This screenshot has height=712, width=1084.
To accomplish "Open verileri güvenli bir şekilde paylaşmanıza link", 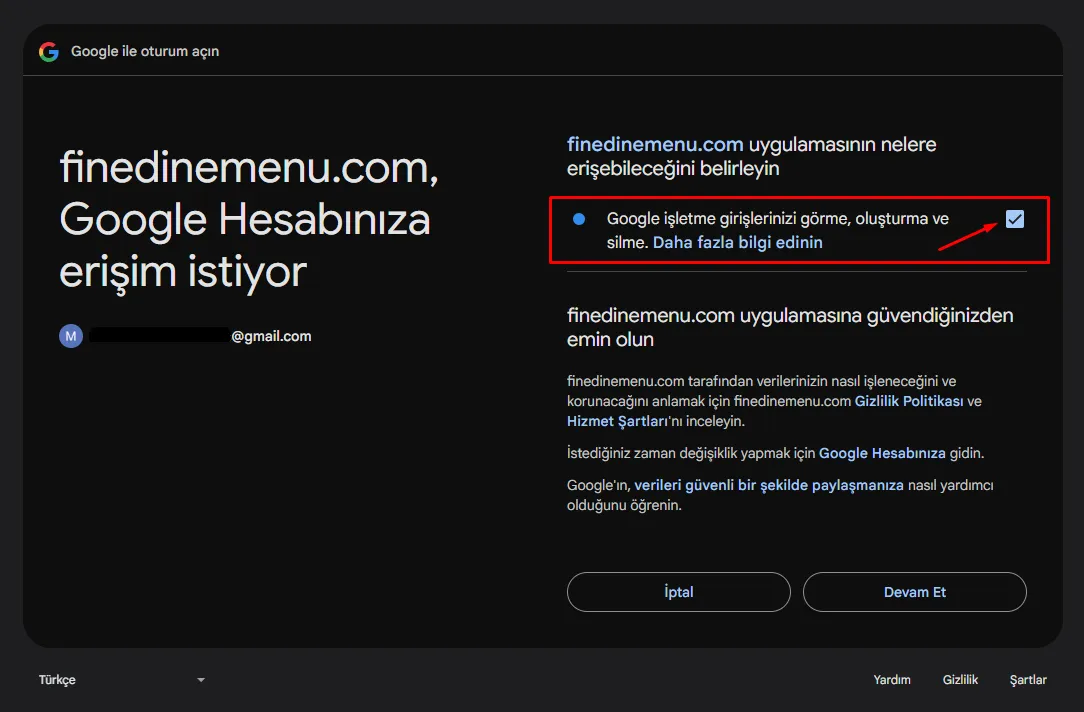I will click(768, 485).
